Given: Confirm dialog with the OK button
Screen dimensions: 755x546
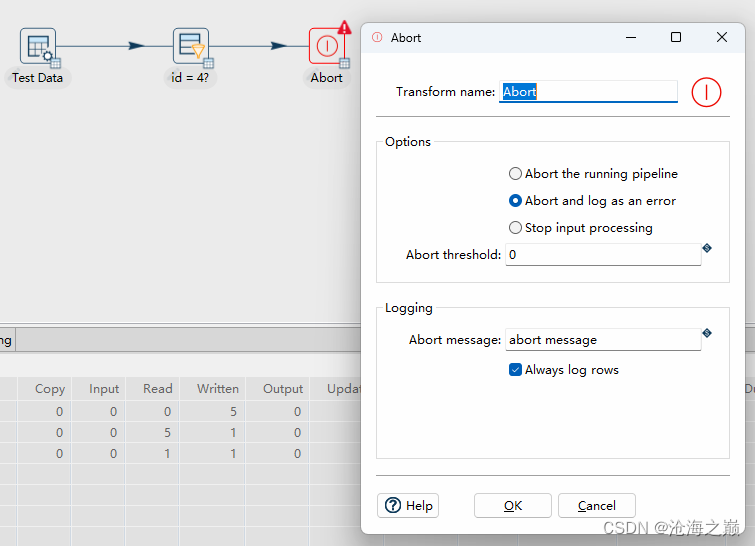Looking at the screenshot, I should (513, 506).
